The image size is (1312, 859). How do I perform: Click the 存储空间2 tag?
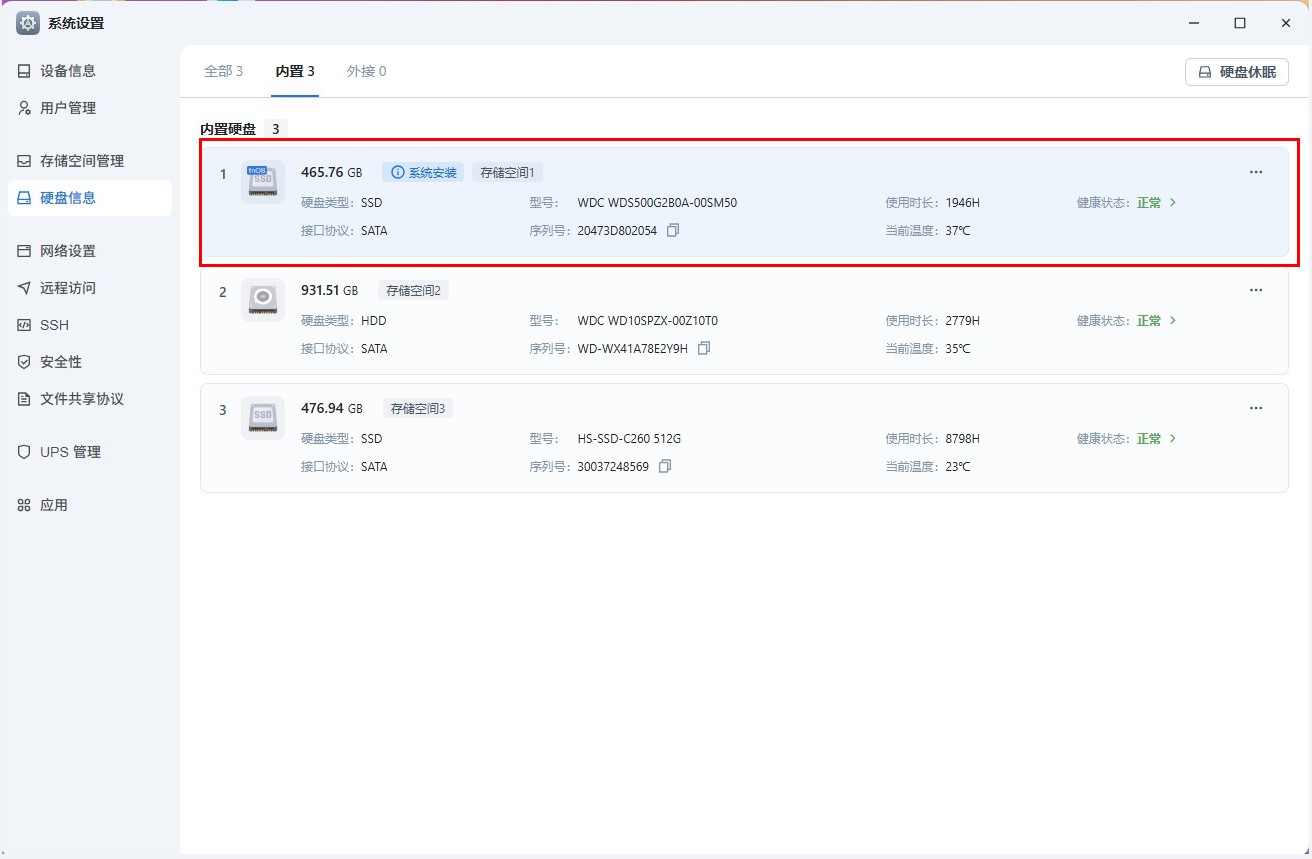coord(413,290)
